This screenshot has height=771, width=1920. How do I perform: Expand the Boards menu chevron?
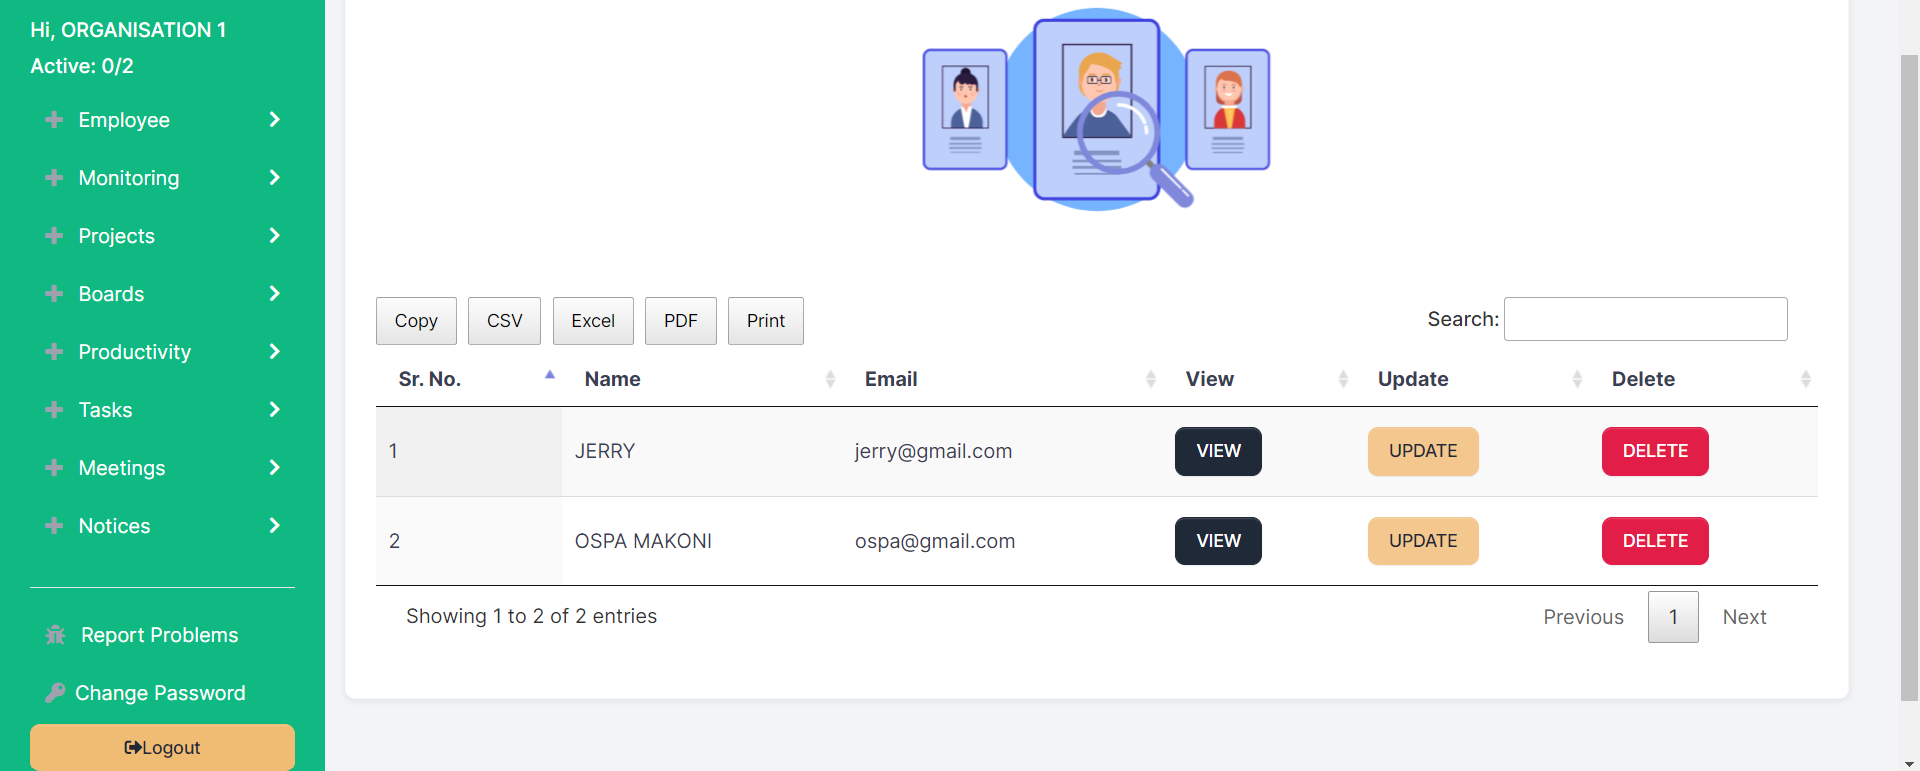[274, 294]
